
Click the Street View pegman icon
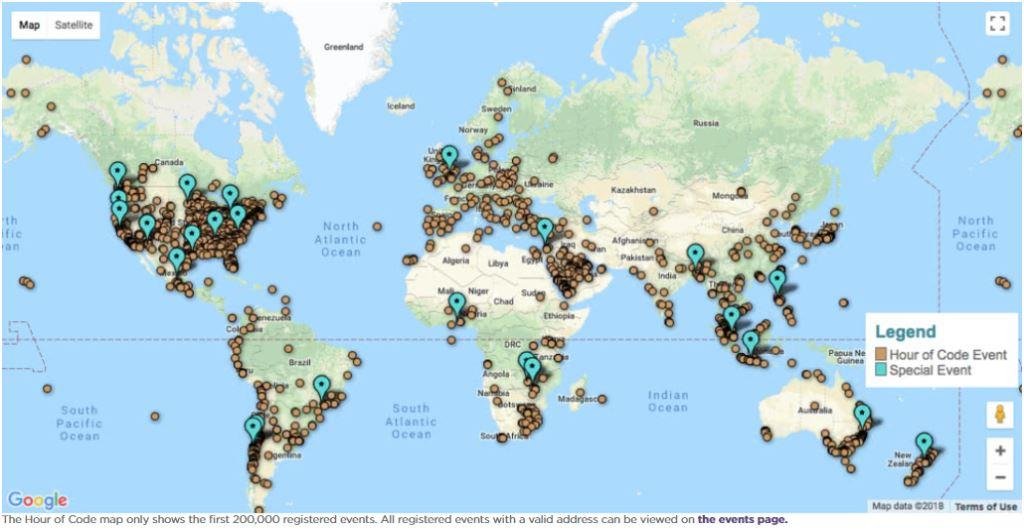click(999, 414)
